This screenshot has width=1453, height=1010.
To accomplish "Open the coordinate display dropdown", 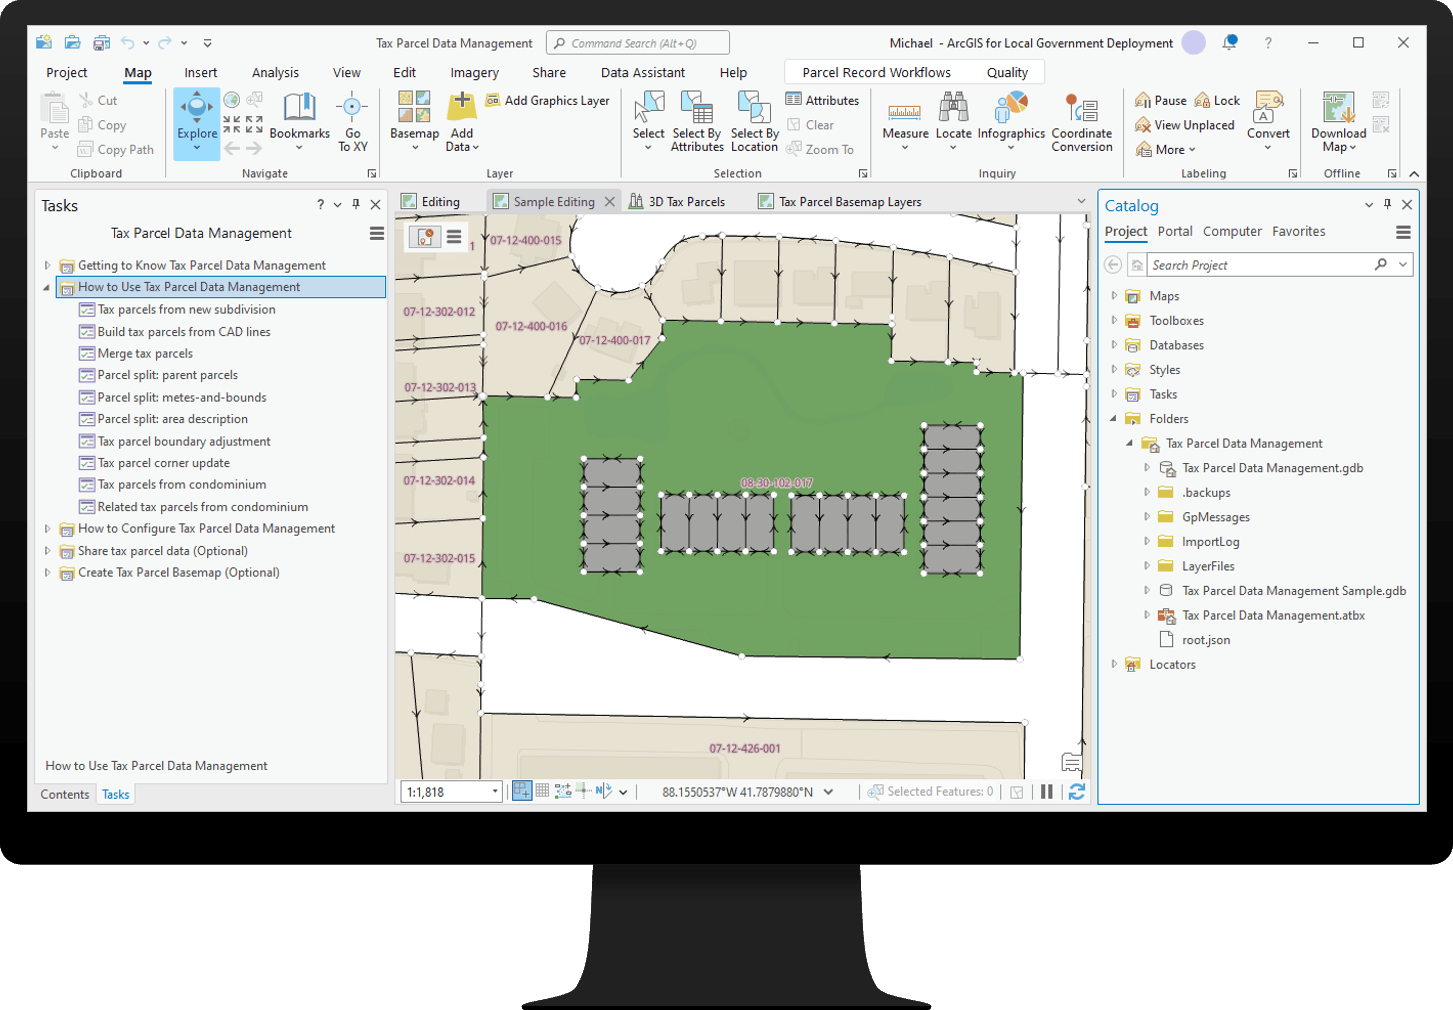I will [x=828, y=792].
